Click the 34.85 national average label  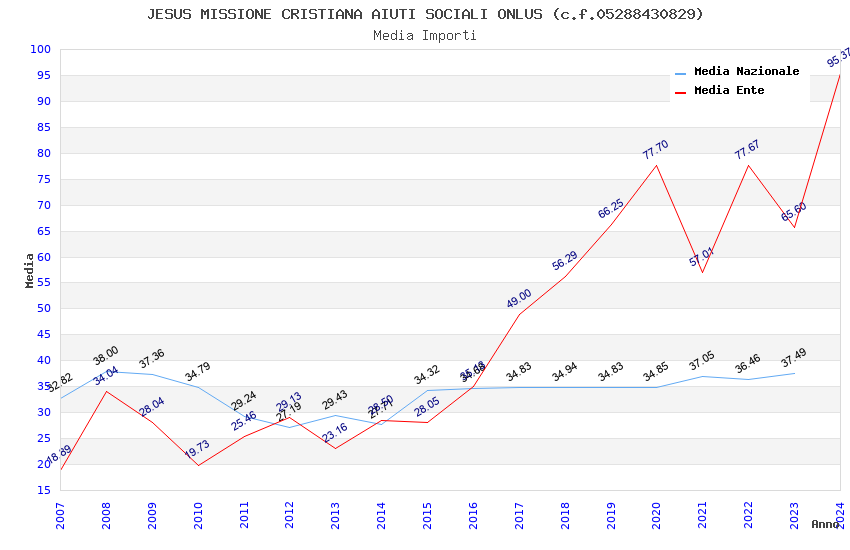[x=656, y=372]
